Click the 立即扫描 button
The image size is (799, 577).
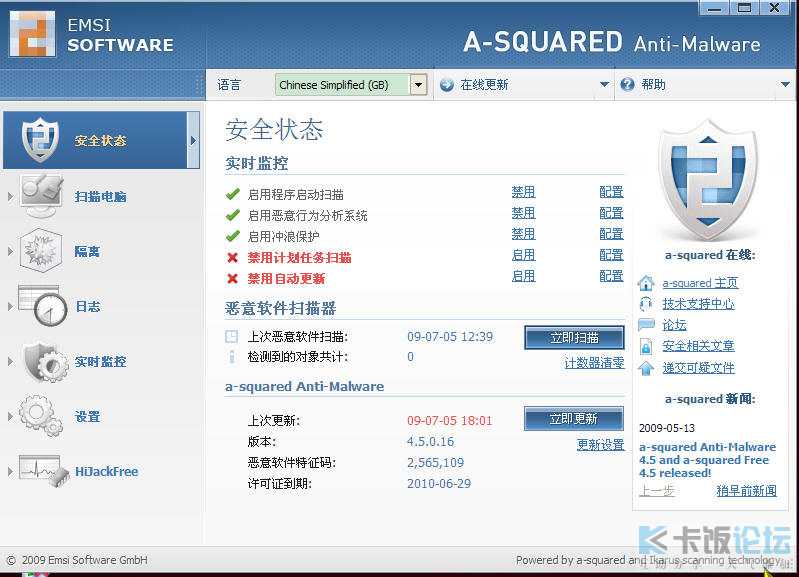[574, 338]
